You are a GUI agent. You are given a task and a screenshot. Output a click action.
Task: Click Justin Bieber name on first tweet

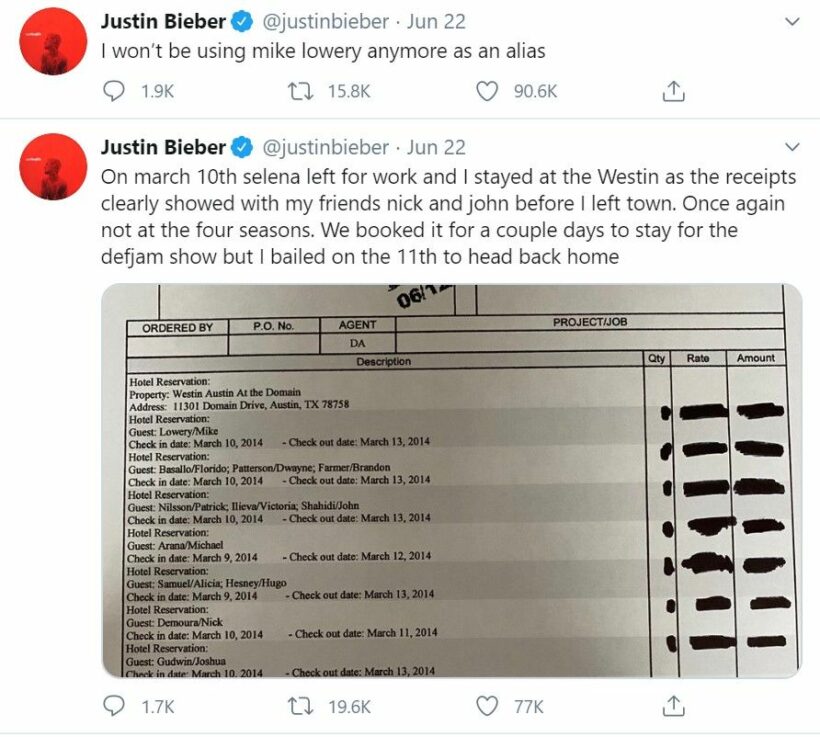pos(163,21)
